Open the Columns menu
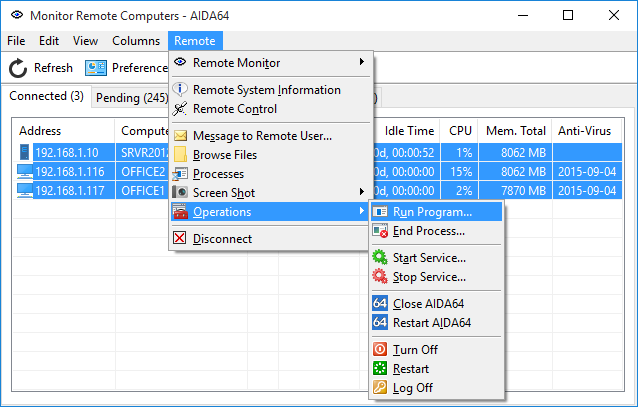 pos(136,41)
